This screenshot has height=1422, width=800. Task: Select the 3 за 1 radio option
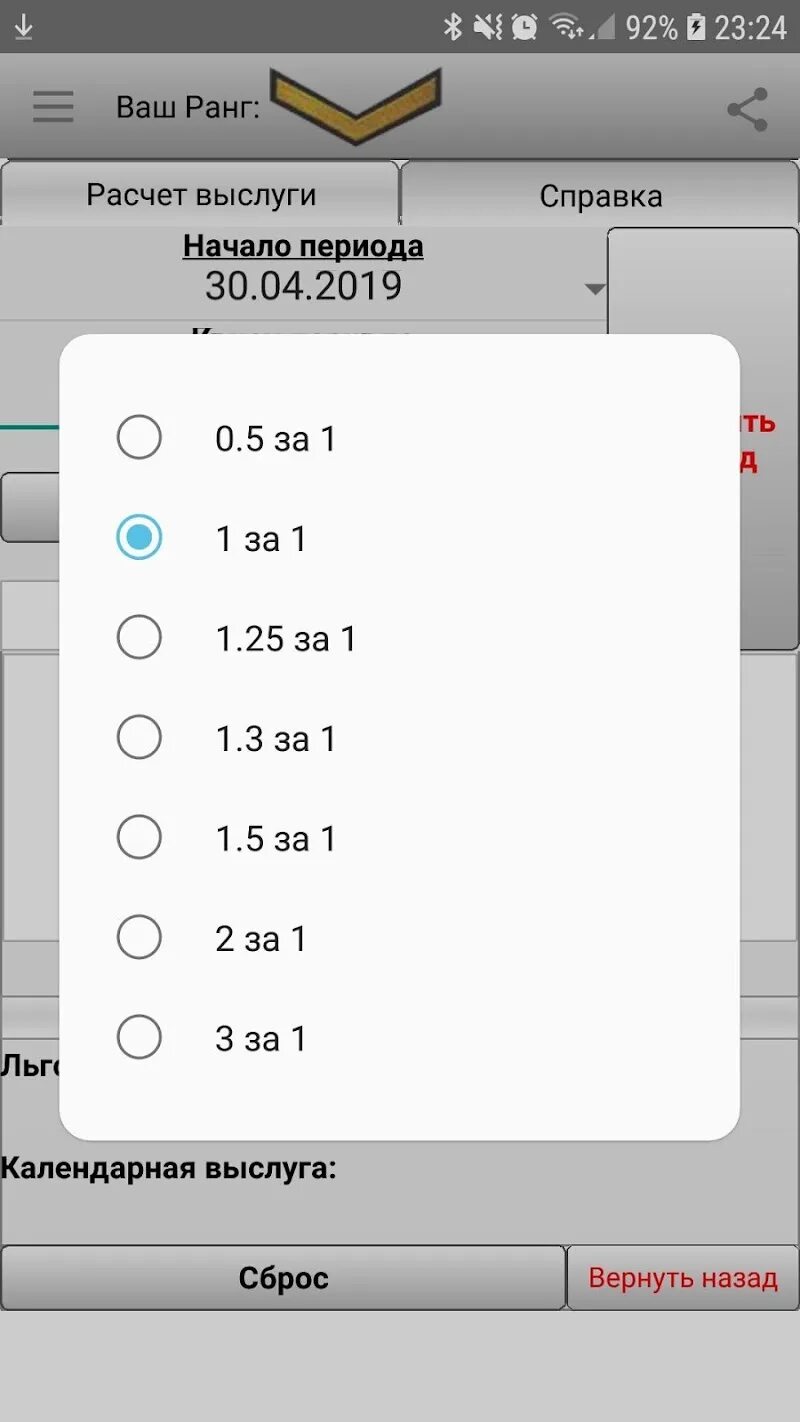399,1038
